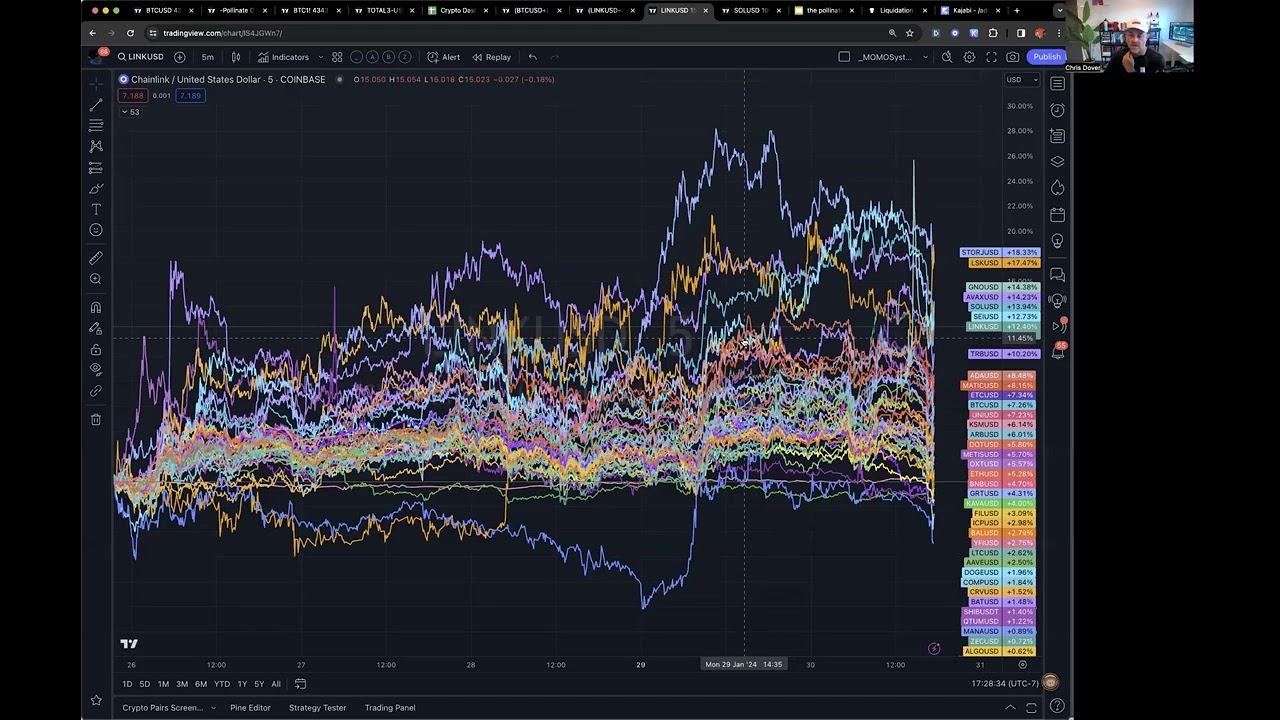Redo the last chart action

[x=556, y=57]
